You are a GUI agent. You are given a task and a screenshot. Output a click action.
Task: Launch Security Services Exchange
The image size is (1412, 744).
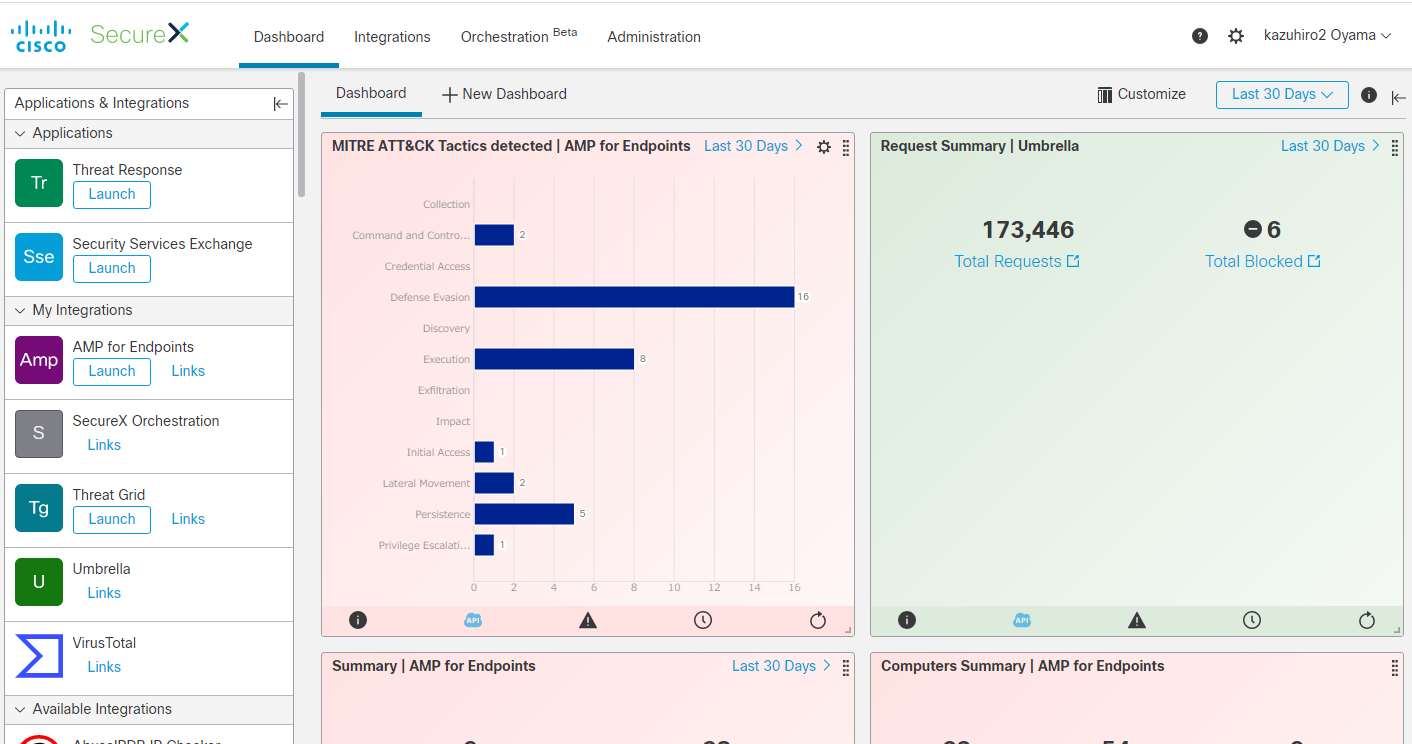tap(112, 269)
